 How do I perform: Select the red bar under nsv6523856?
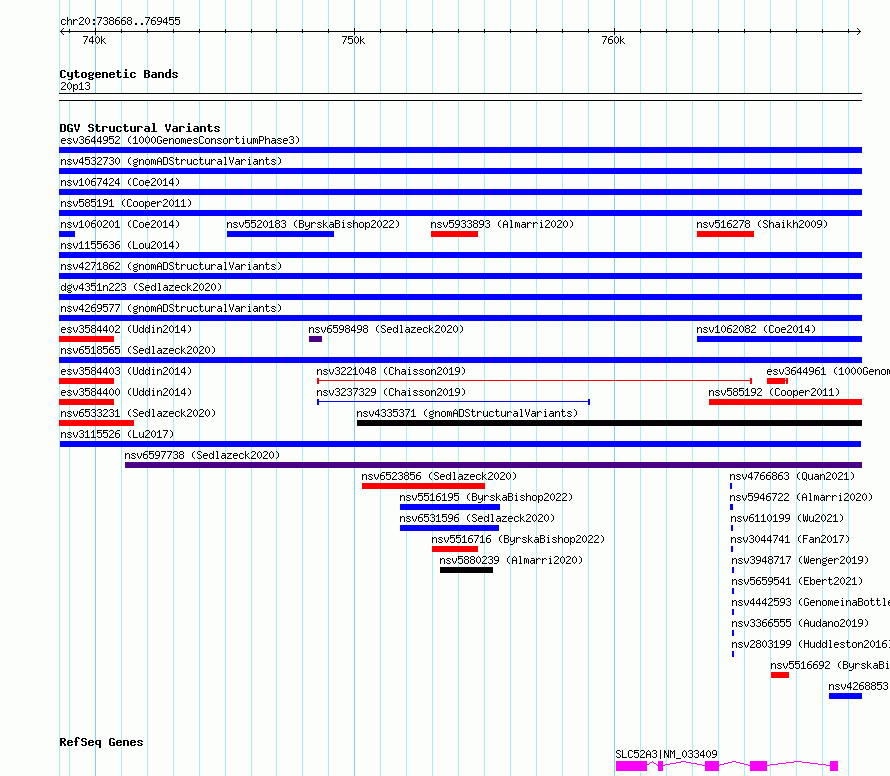coord(423,486)
